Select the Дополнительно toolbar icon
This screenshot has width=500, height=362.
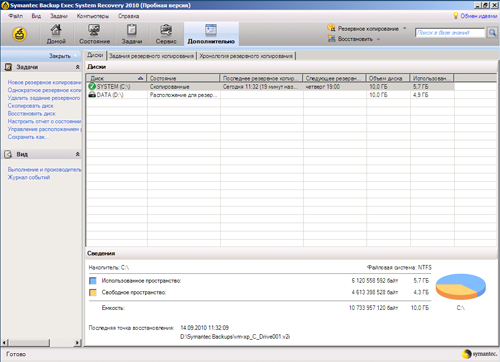[x=211, y=34]
